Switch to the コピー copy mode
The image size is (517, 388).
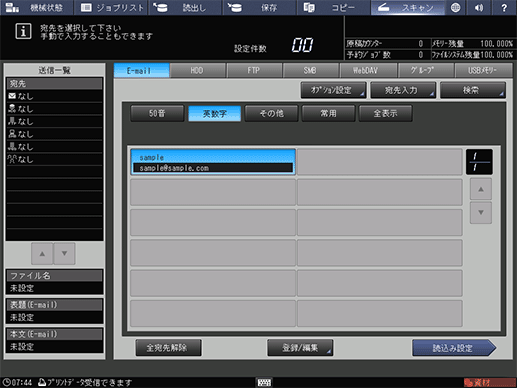pos(333,7)
